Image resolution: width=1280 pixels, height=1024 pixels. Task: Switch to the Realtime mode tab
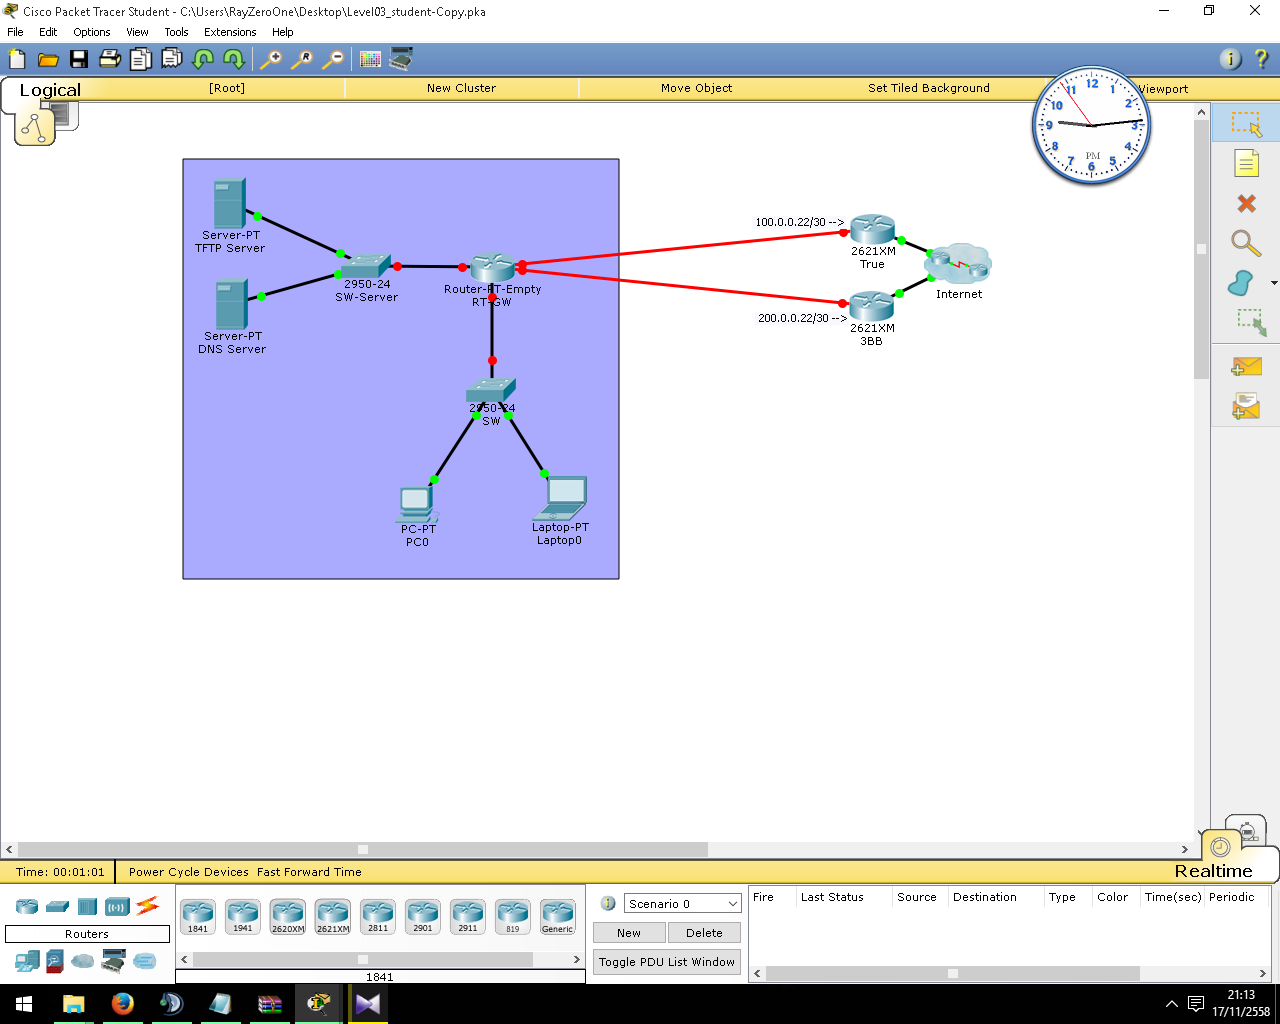point(1213,871)
